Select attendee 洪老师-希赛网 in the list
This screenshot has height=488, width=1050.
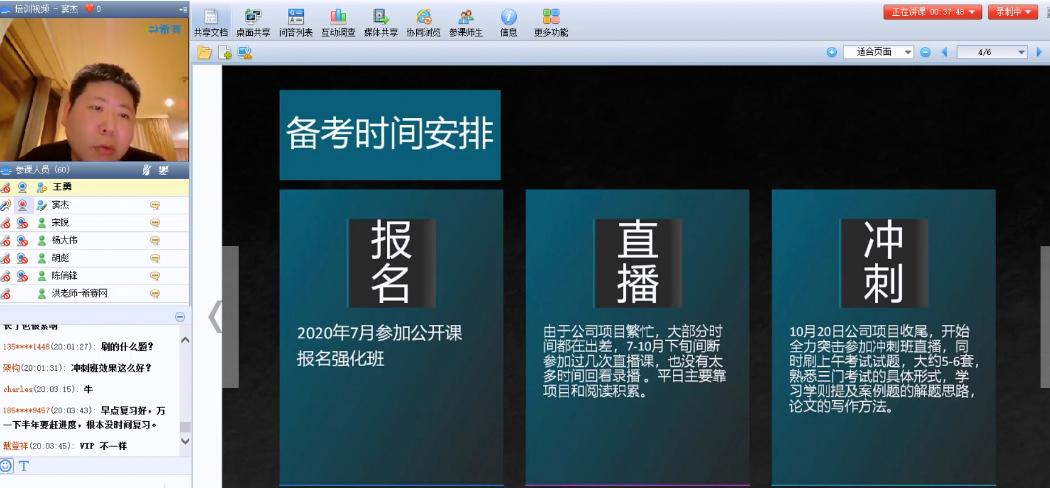[x=94, y=293]
